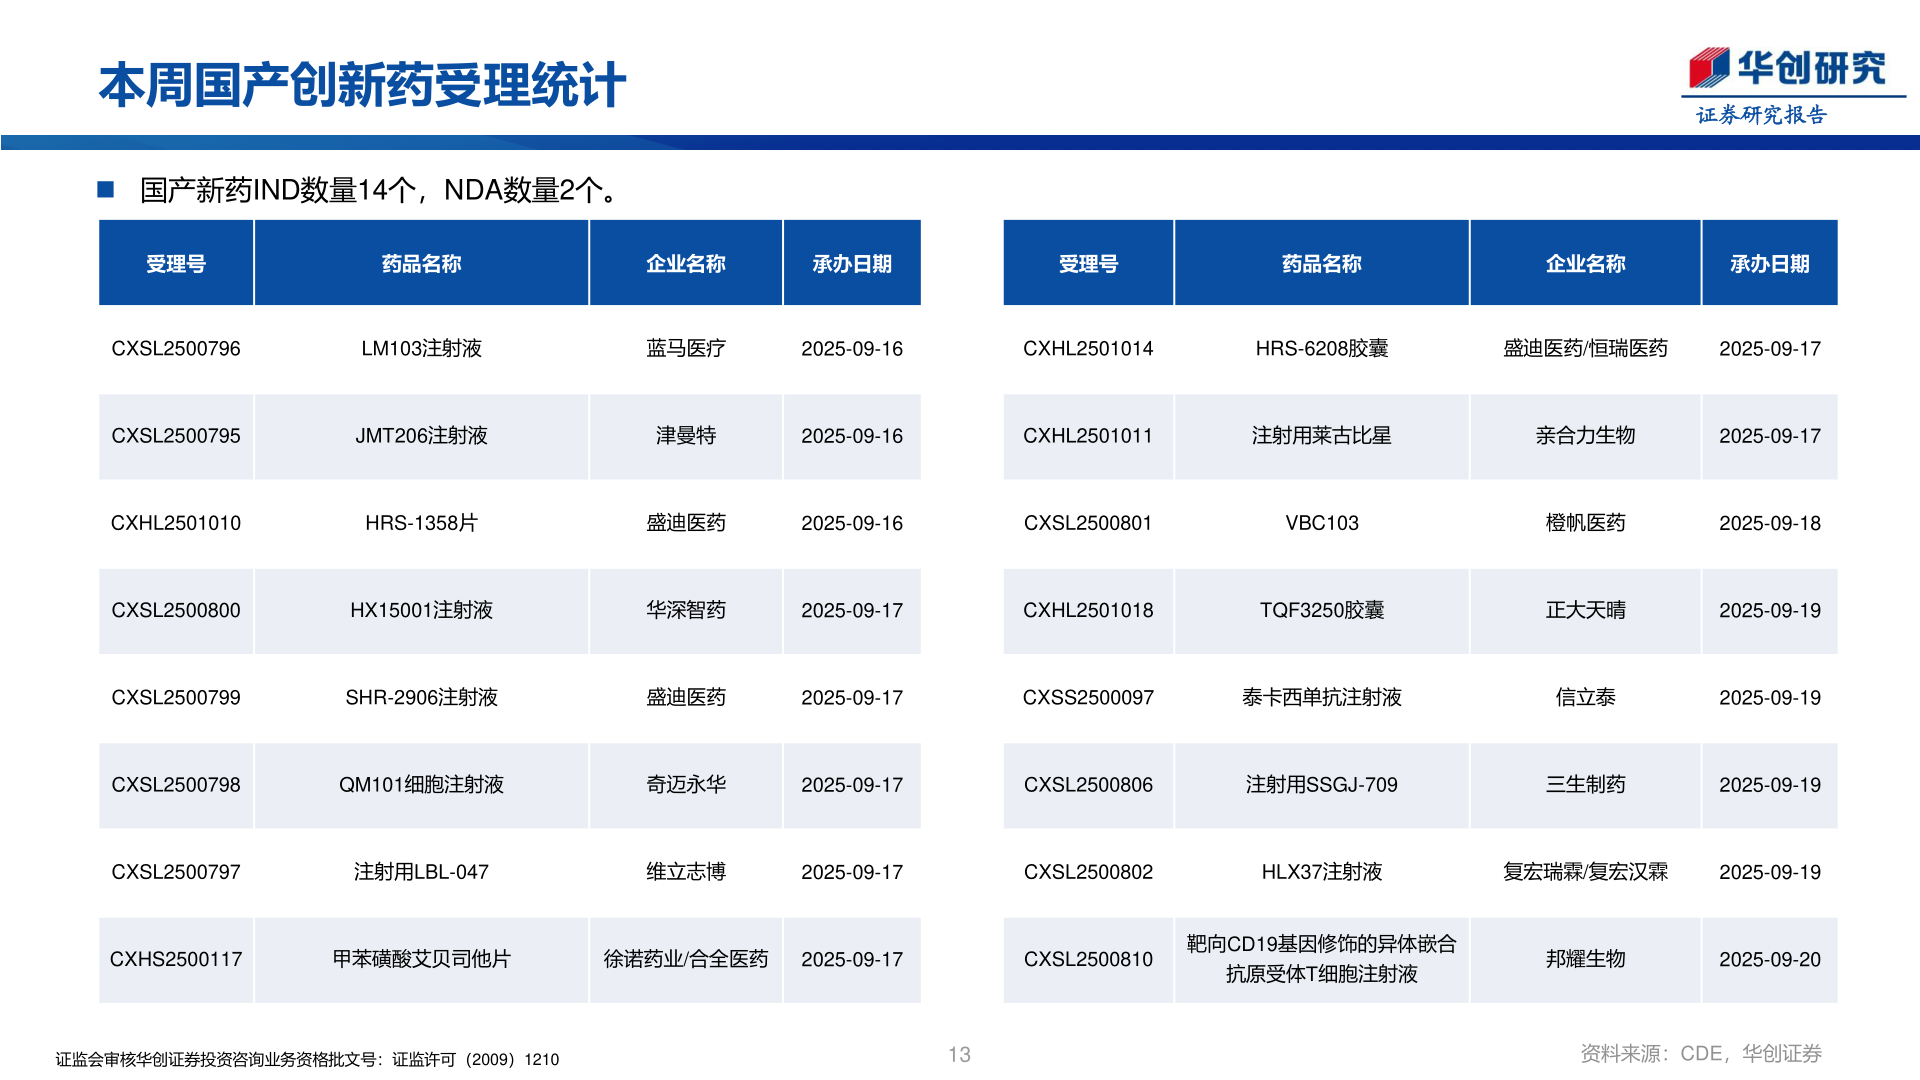
Task: Click the slide title 本周国产创新药受理统计
Action: (362, 85)
